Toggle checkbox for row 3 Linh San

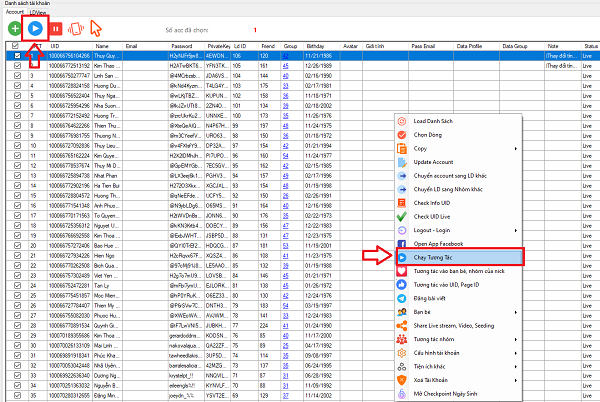(17, 76)
